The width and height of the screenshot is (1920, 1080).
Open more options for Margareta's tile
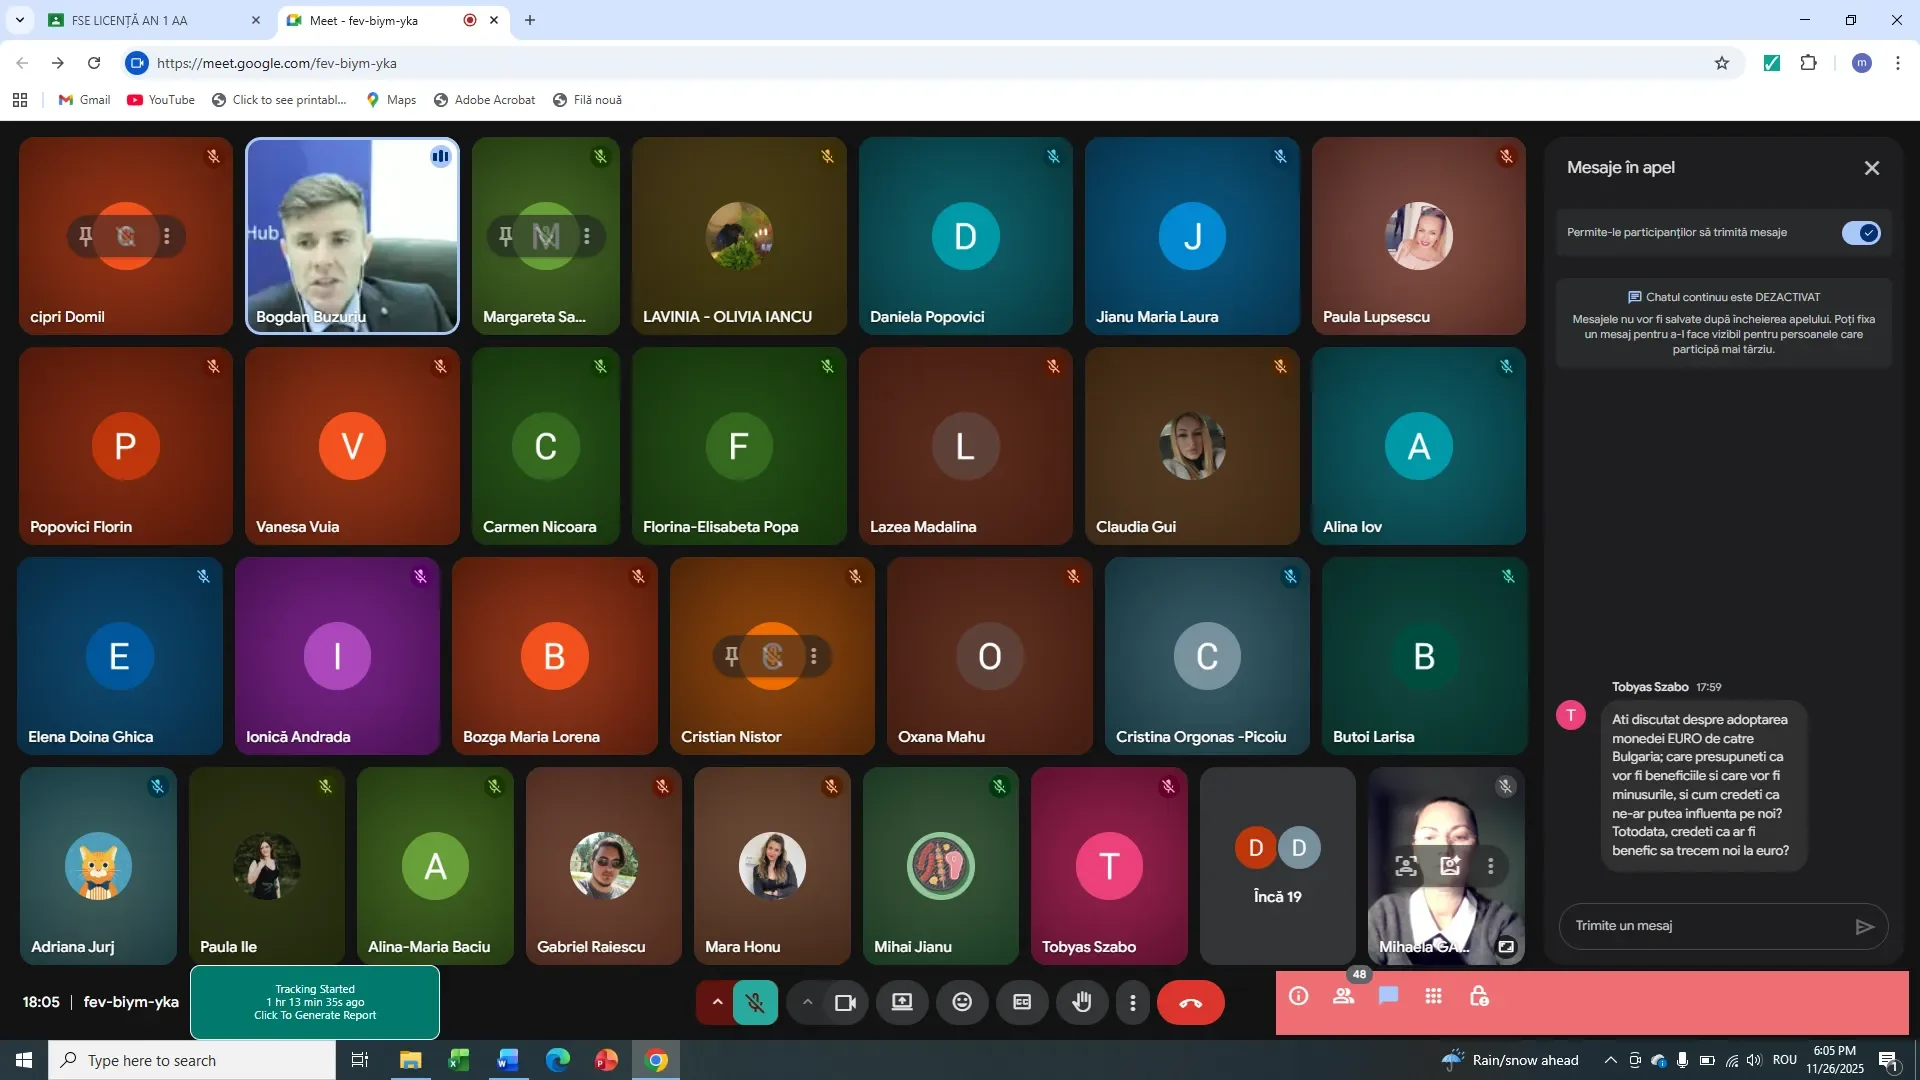[587, 236]
